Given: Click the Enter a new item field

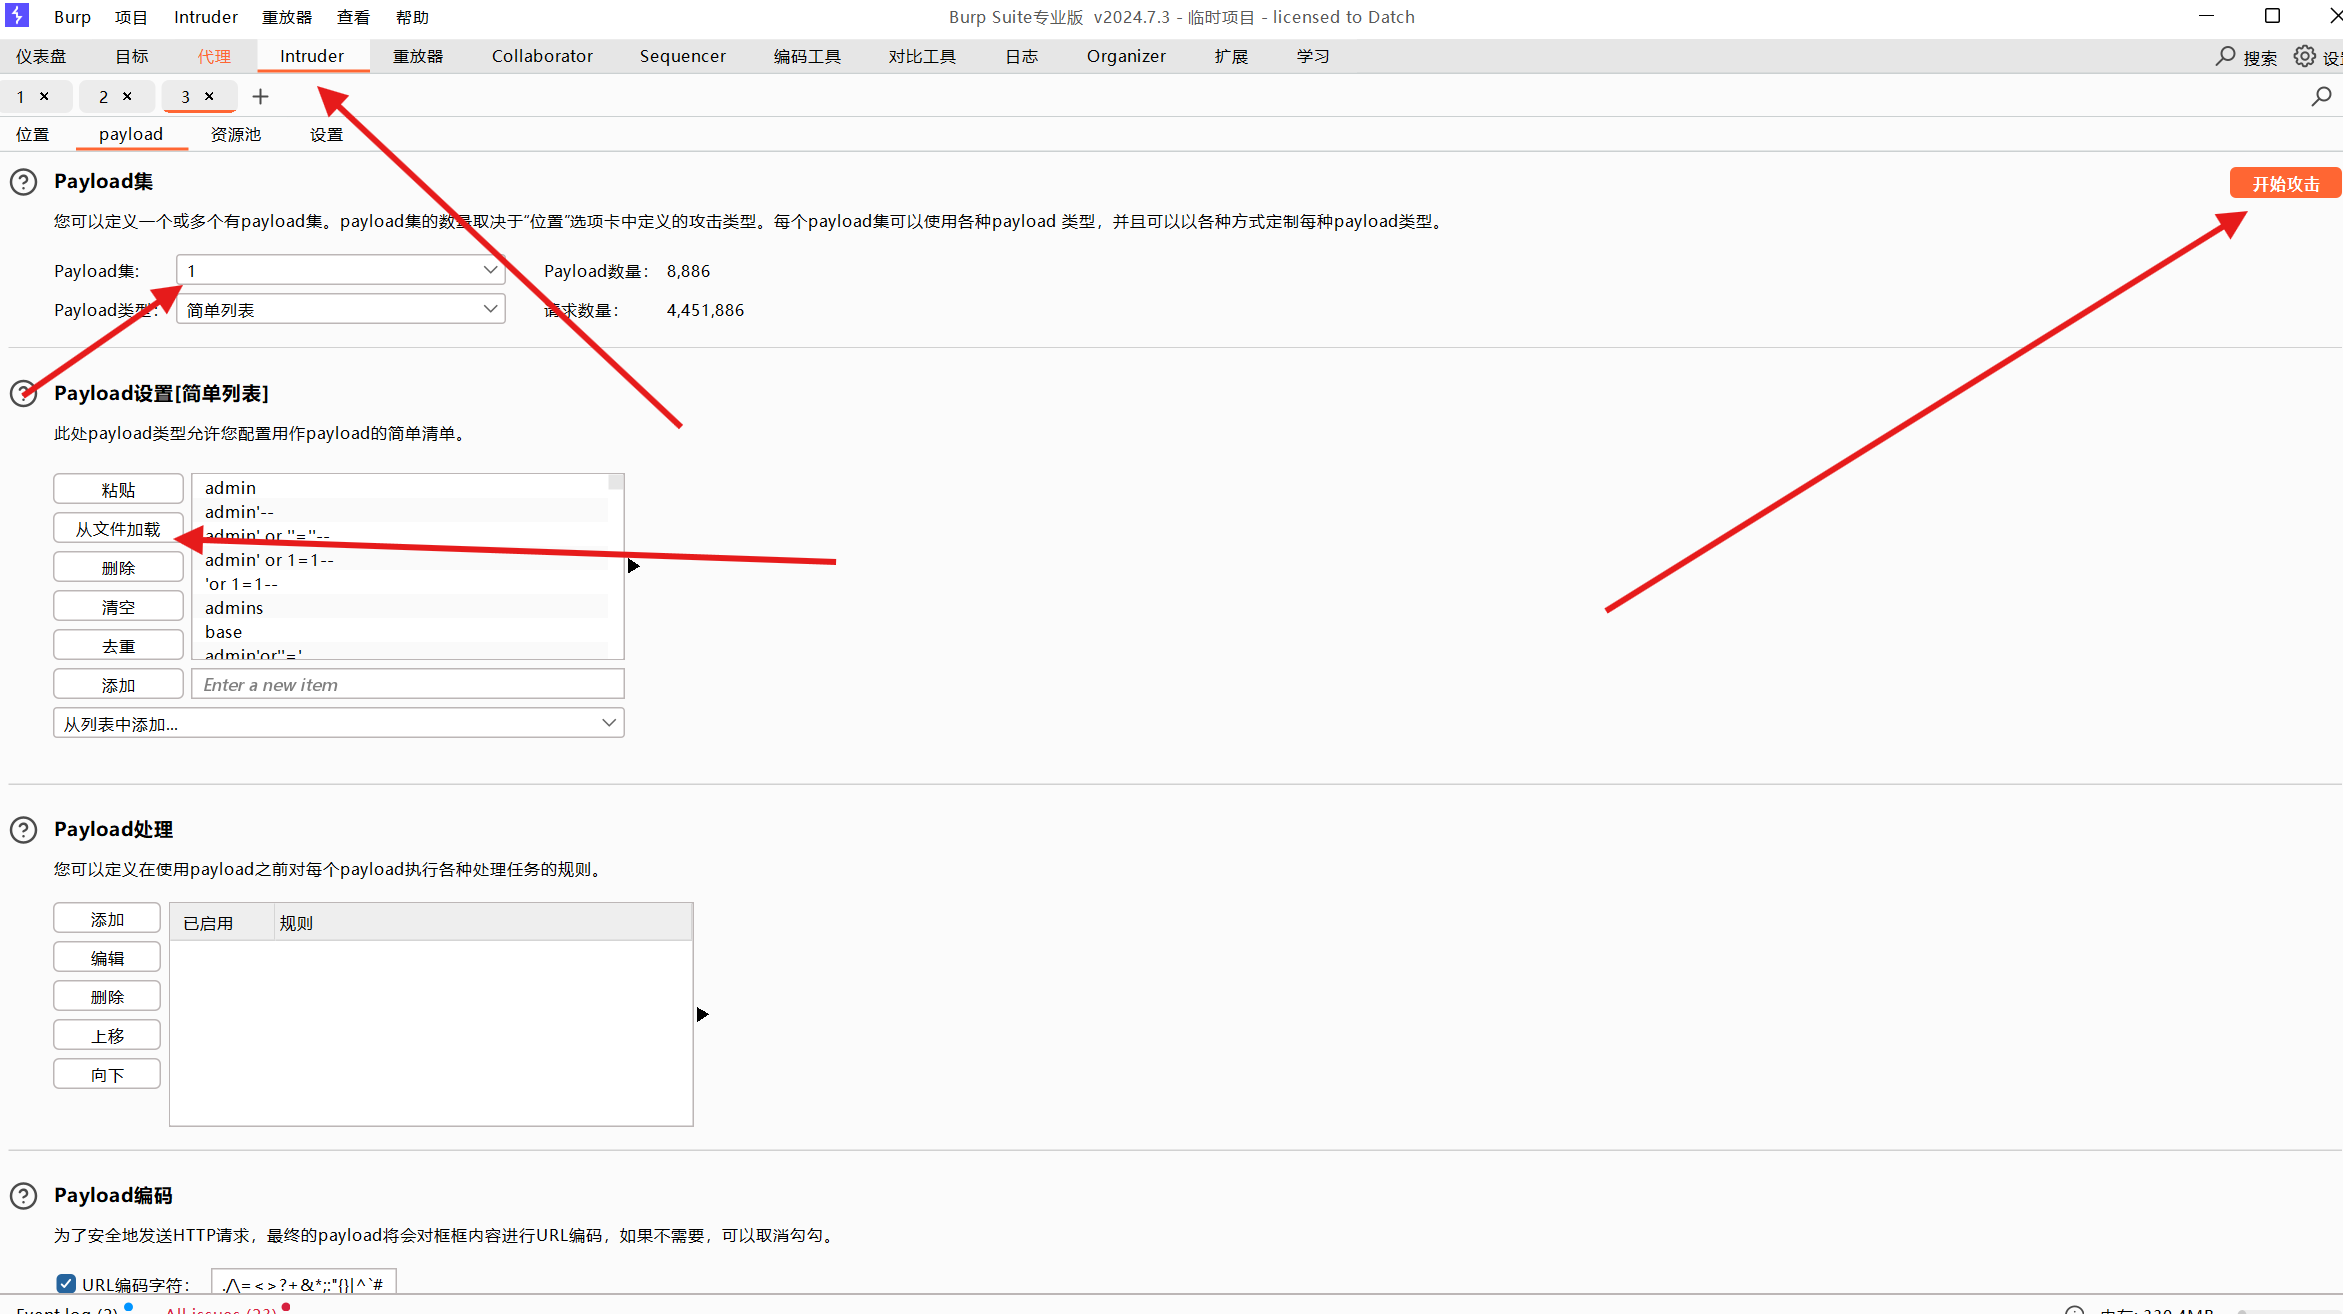Looking at the screenshot, I should [407, 684].
